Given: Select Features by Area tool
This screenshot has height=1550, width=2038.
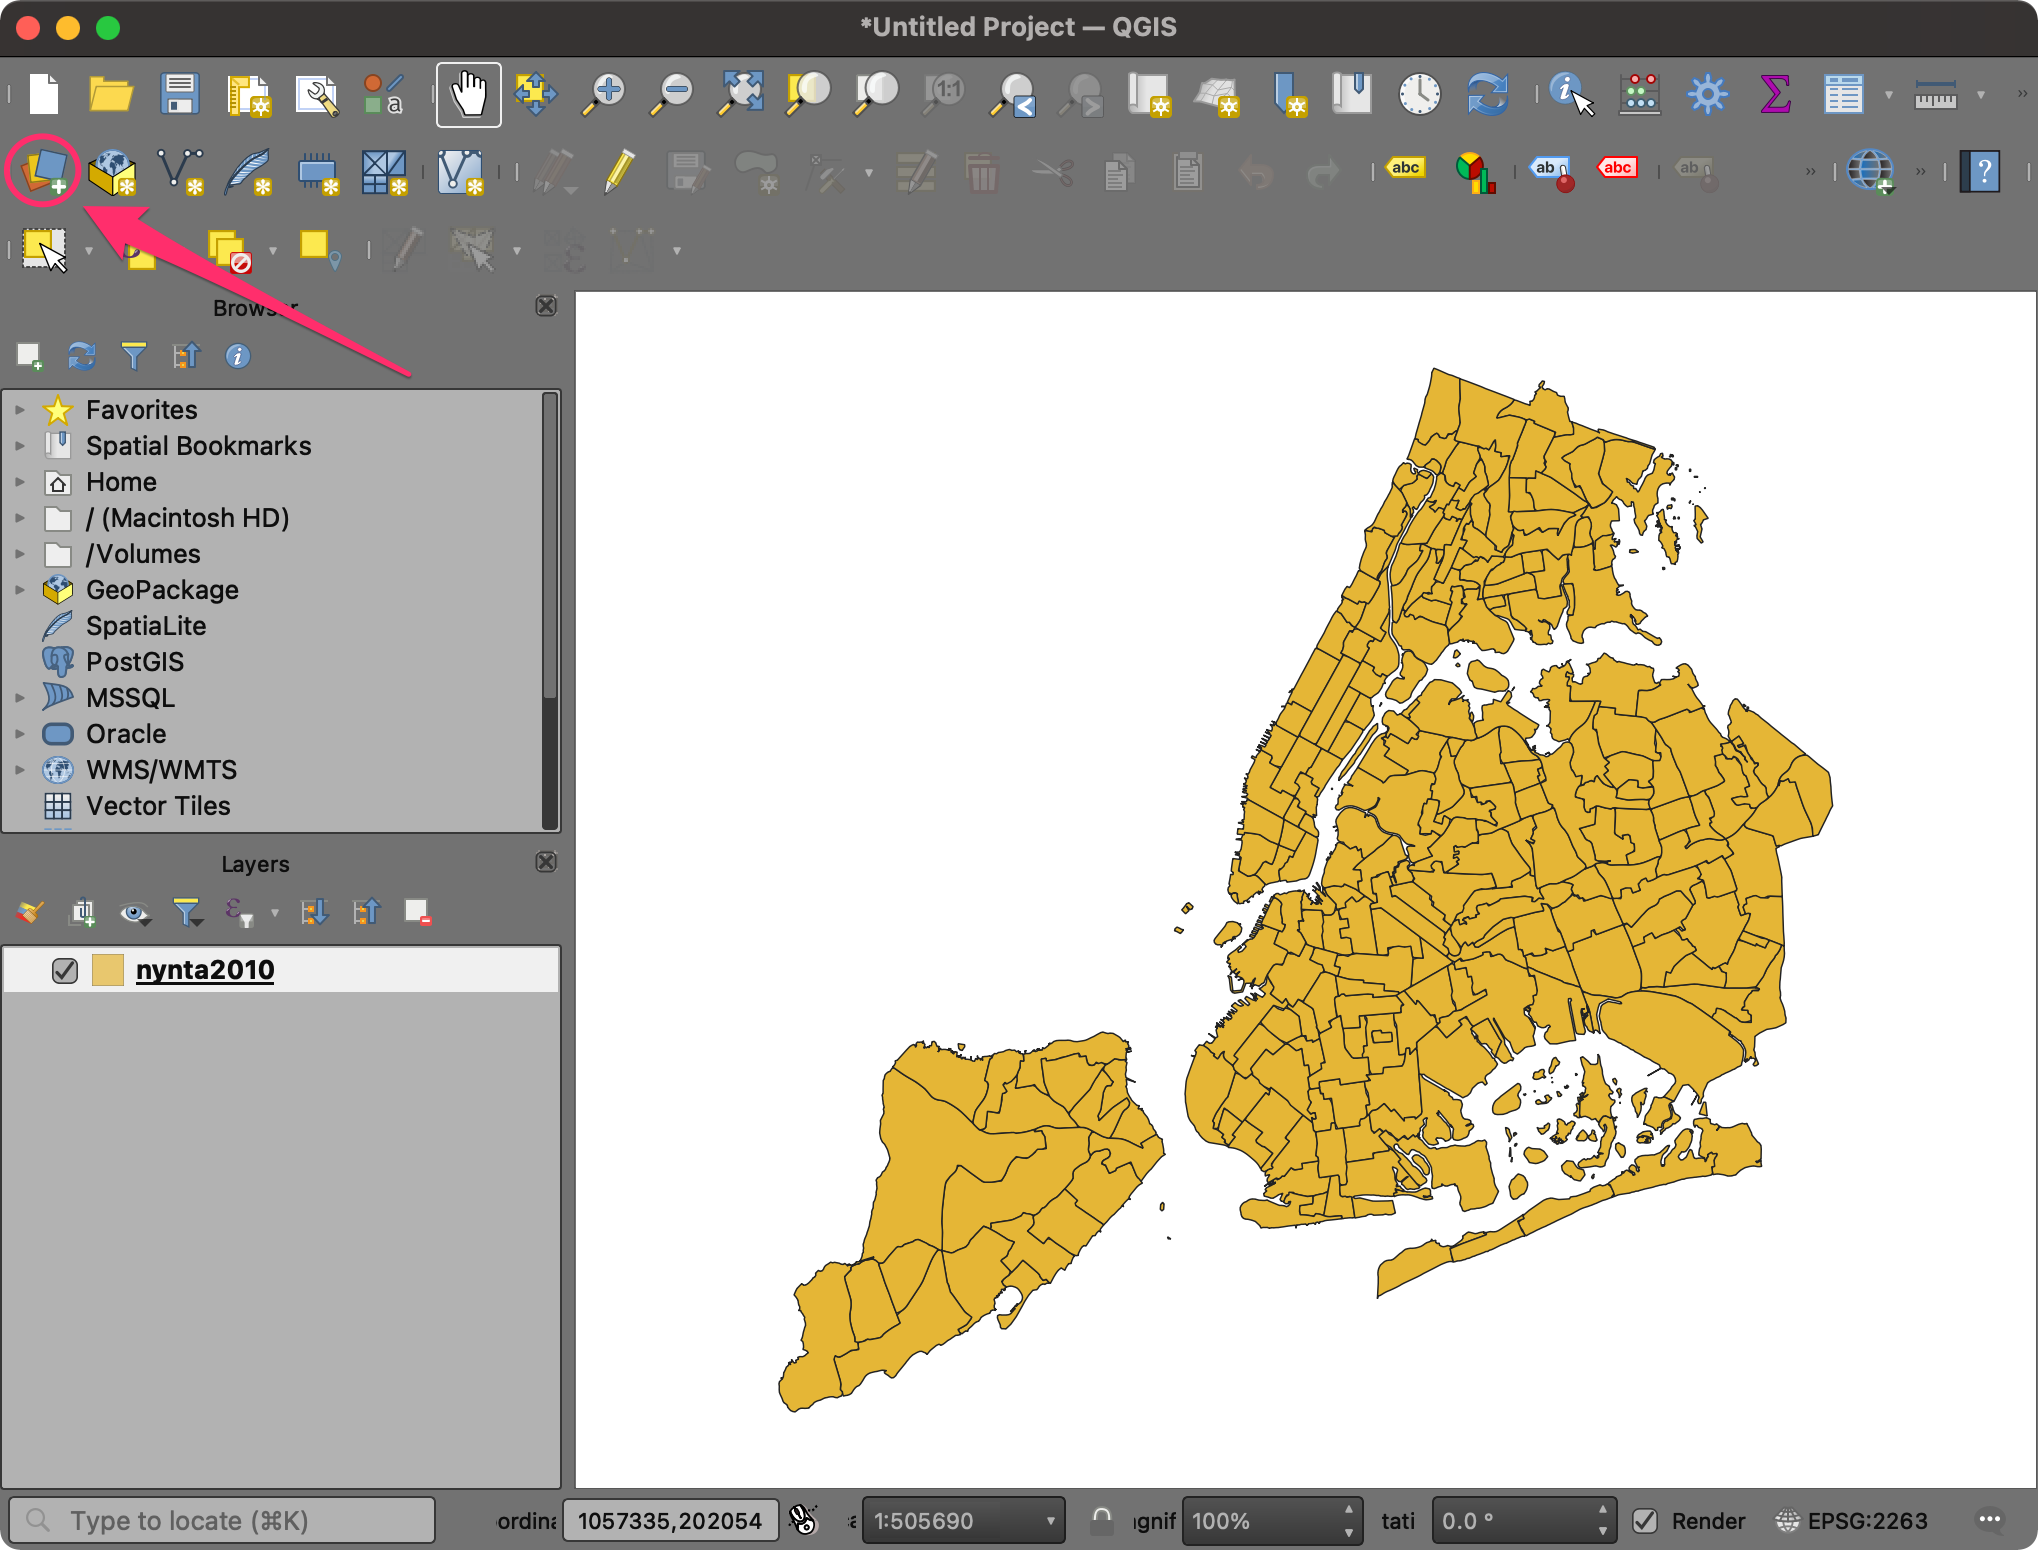Looking at the screenshot, I should pos(45,249).
